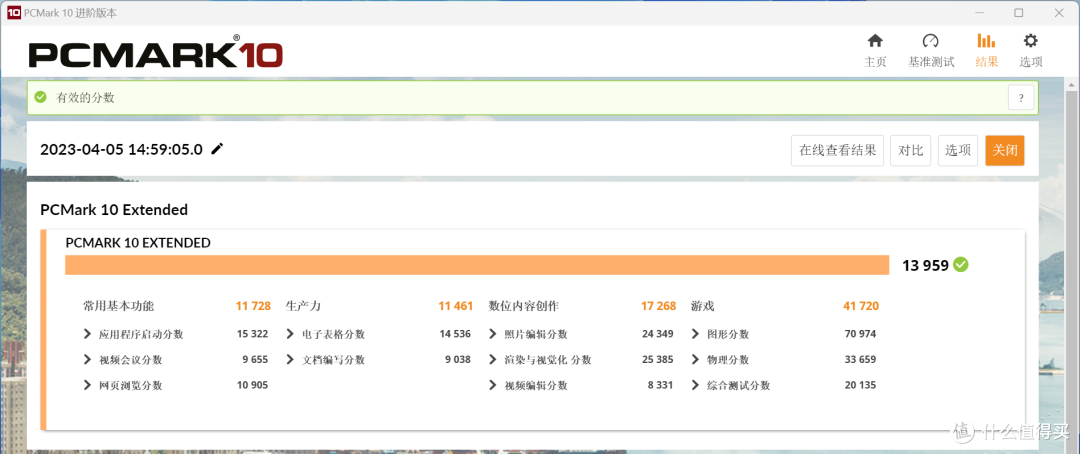Viewport: 1080px width, 454px height.
Task: Select the 生产力 heading
Action: tap(303, 306)
